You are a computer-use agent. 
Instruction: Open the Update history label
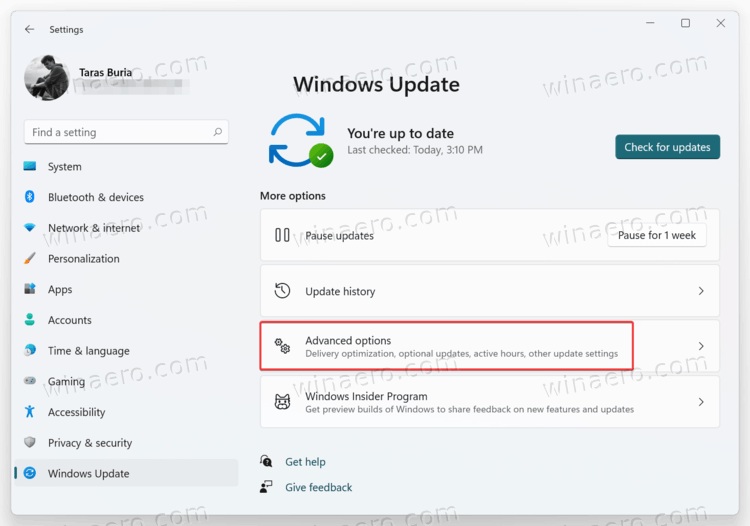(340, 291)
